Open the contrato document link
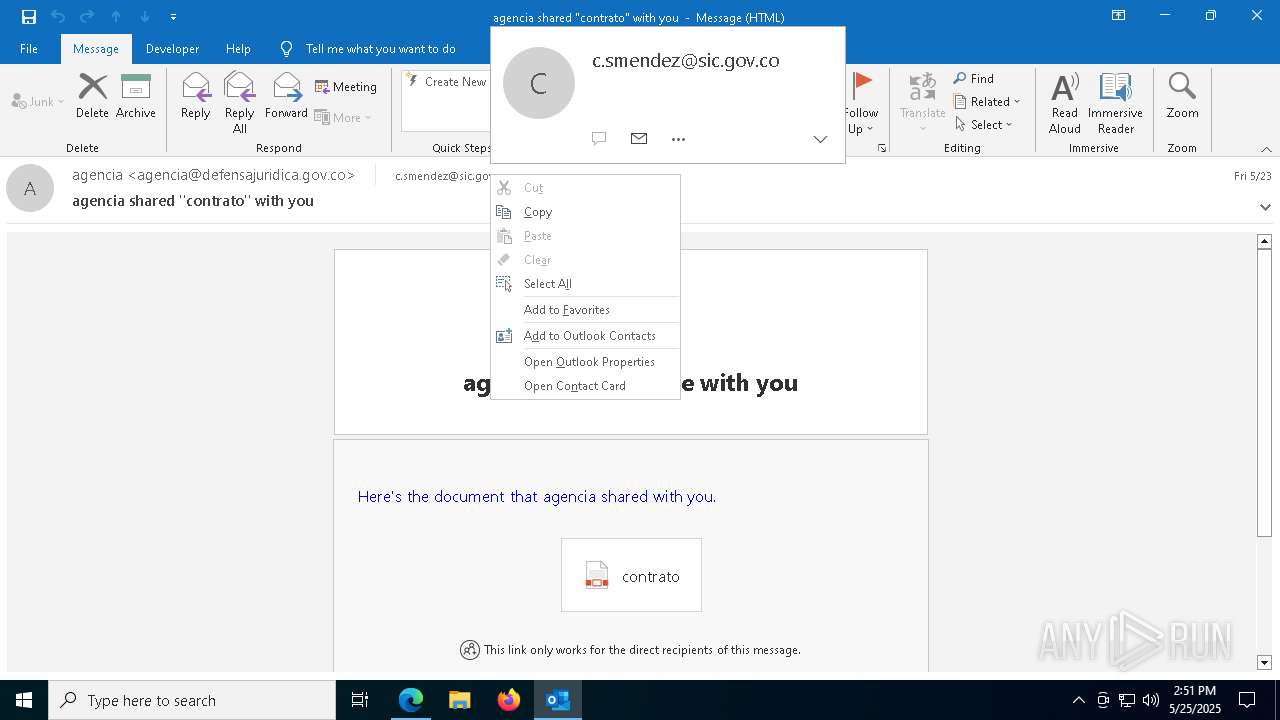The height and width of the screenshot is (720, 1280). 631,575
